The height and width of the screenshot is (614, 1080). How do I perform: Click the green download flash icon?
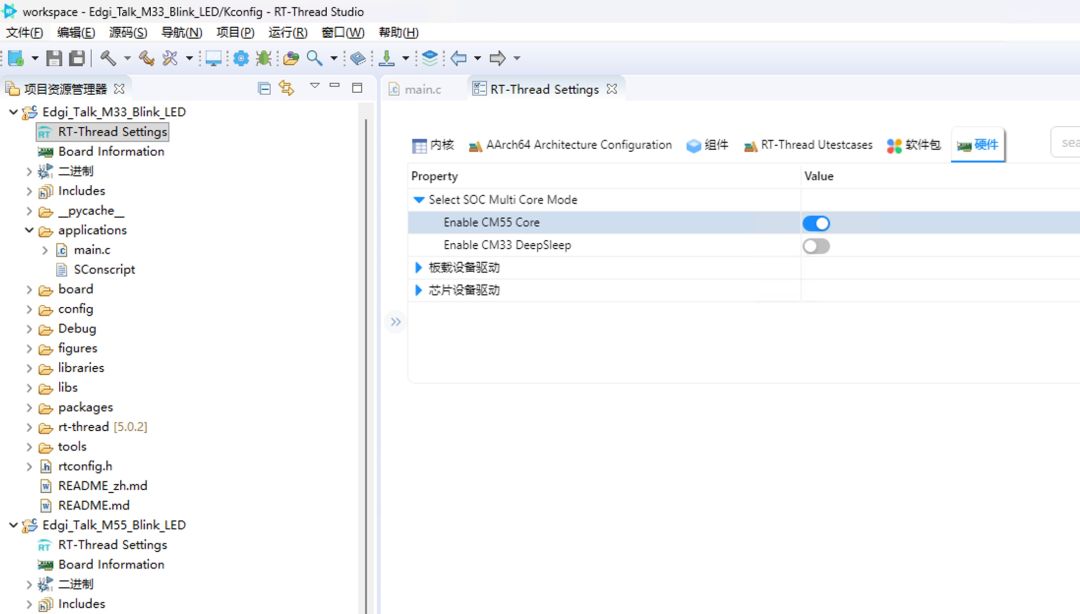pos(386,59)
